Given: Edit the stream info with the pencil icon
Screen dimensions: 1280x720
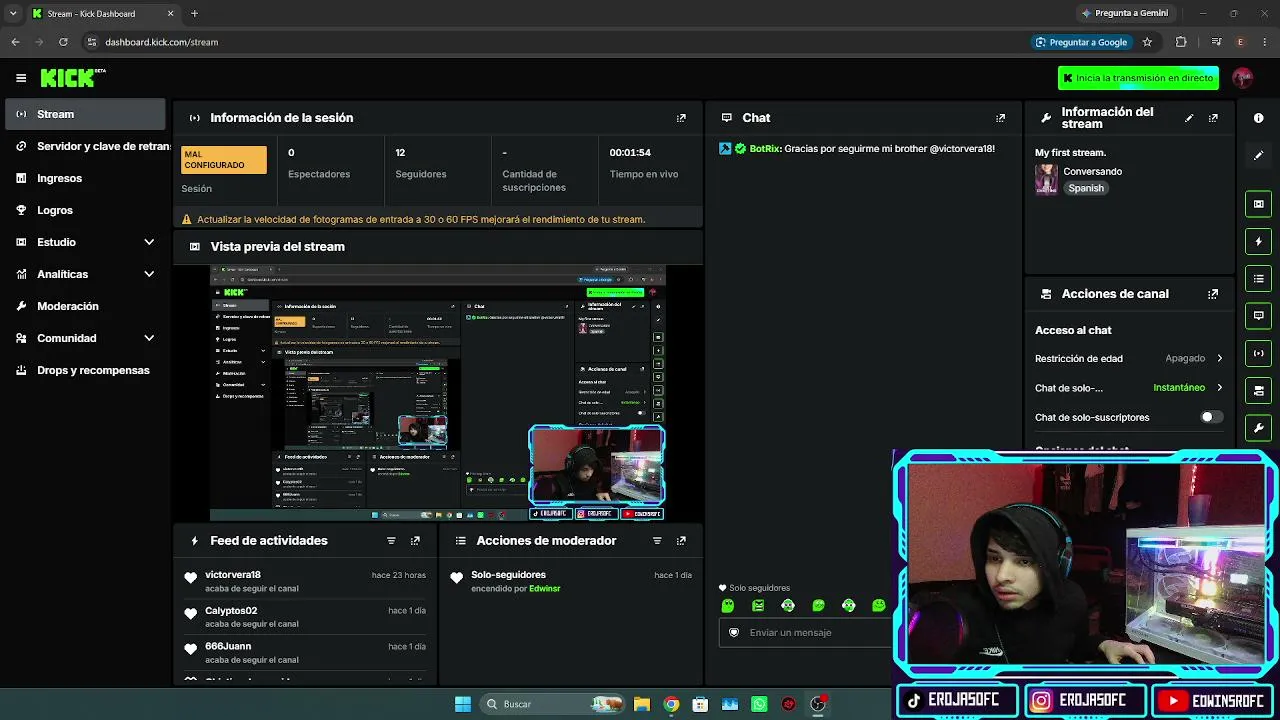Looking at the screenshot, I should tap(1189, 118).
